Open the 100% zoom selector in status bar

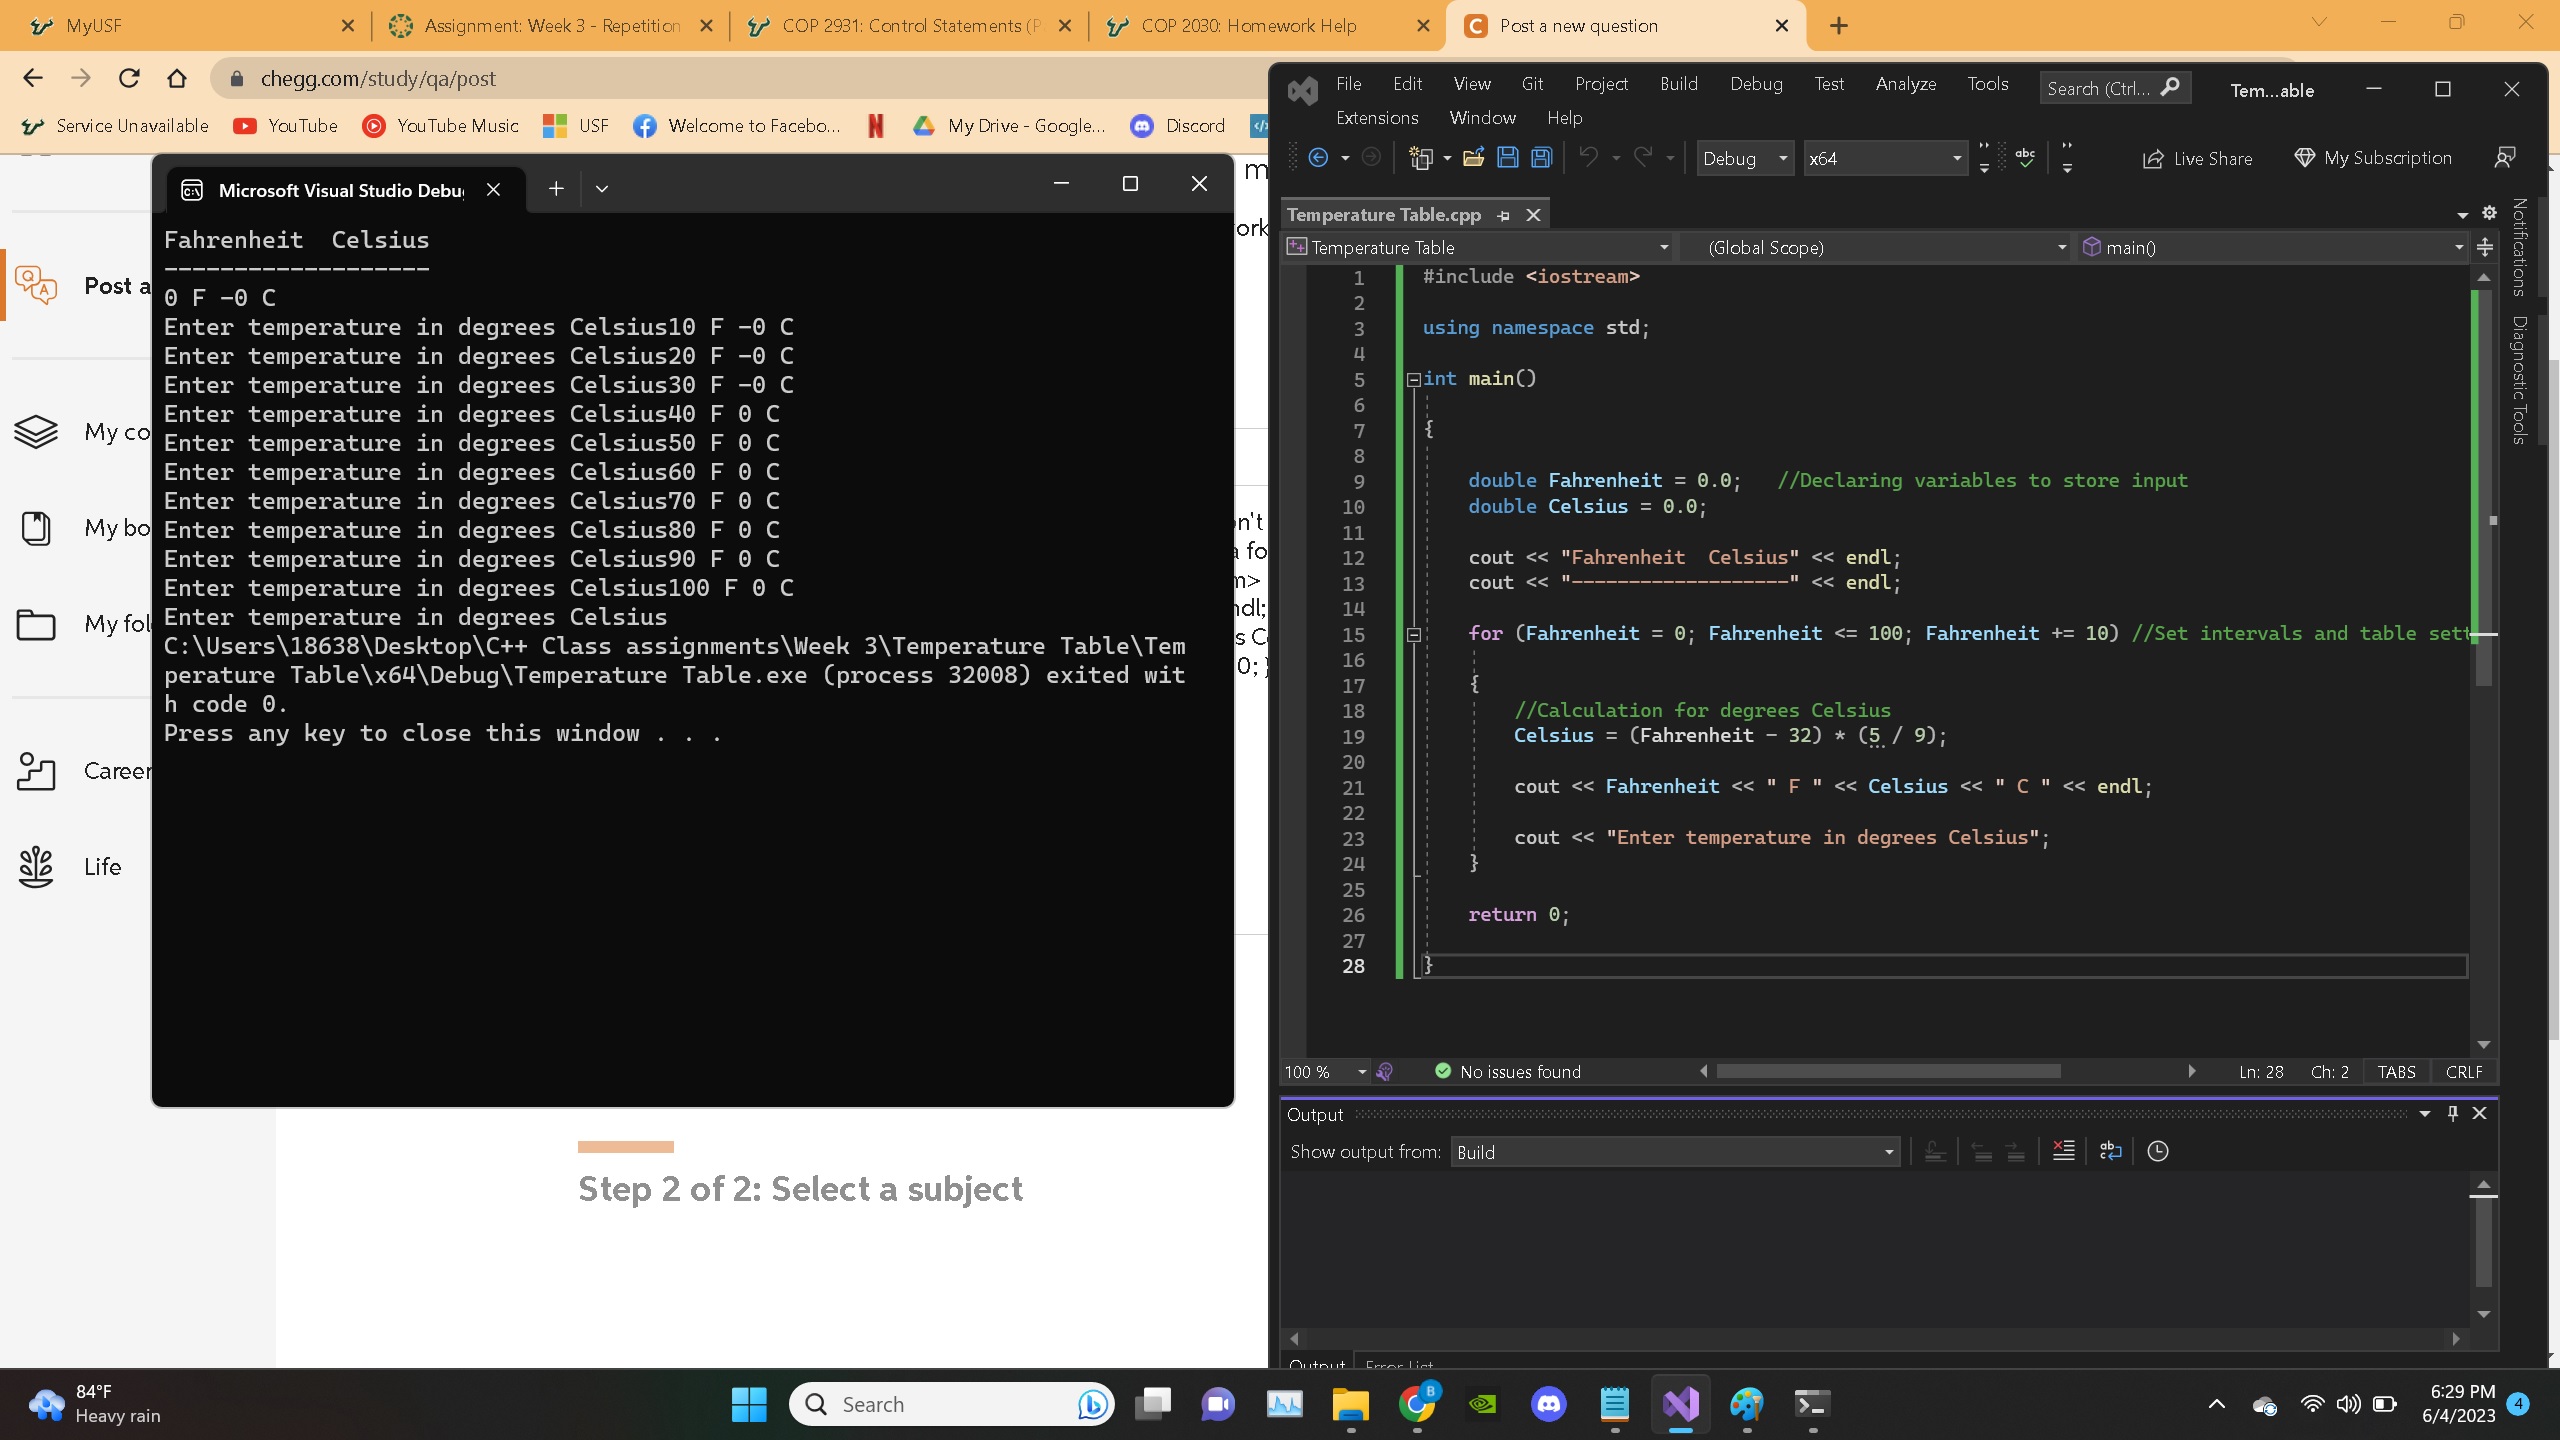point(1322,1071)
